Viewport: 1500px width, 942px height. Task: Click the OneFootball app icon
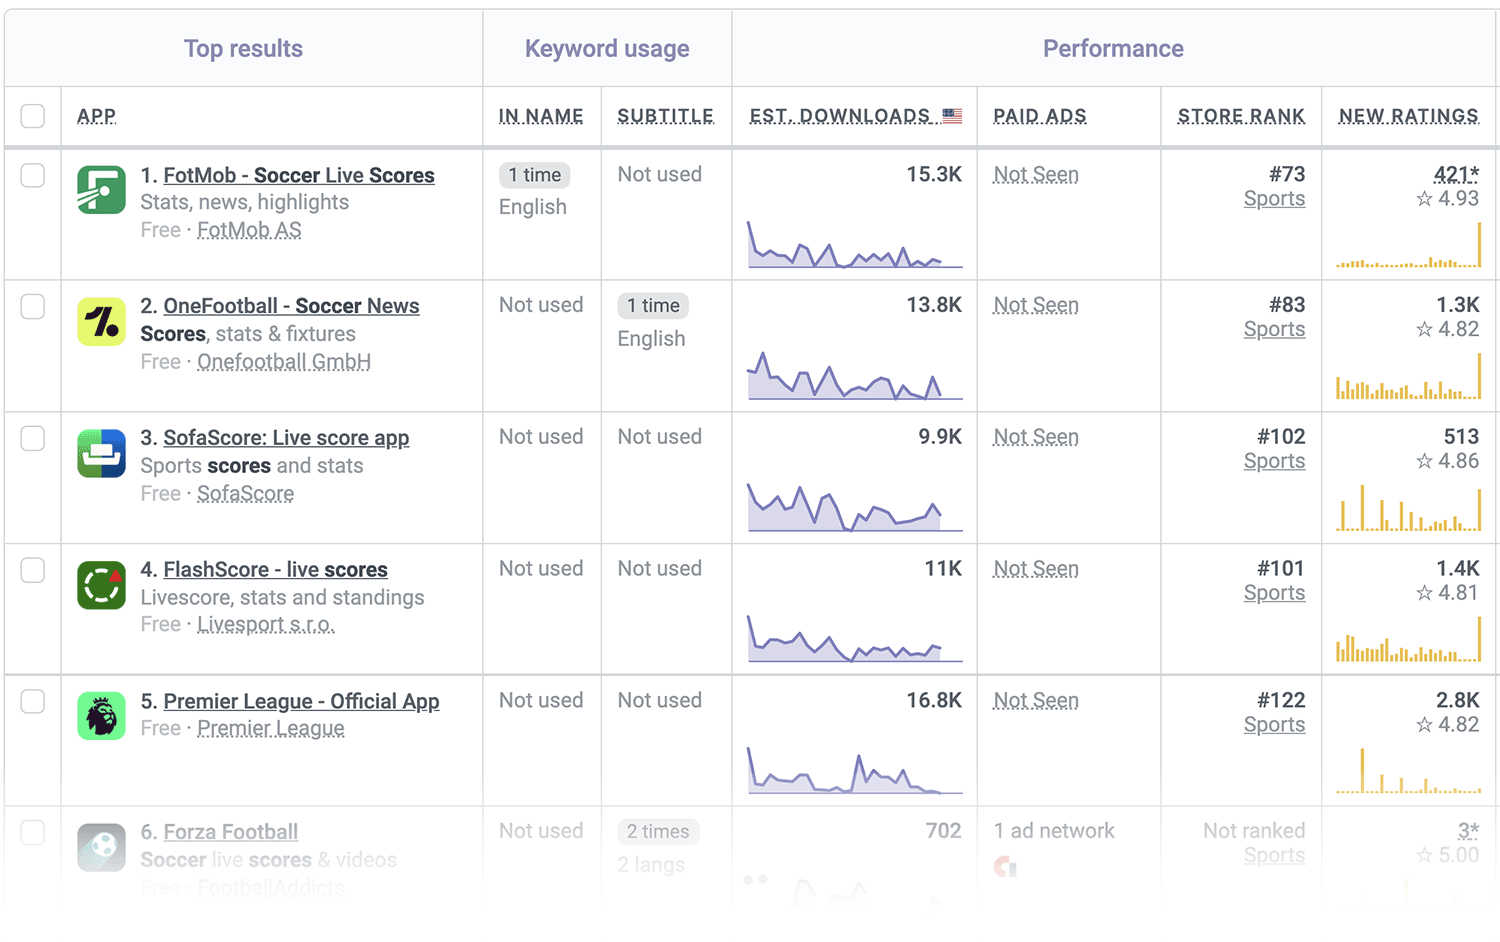101,322
